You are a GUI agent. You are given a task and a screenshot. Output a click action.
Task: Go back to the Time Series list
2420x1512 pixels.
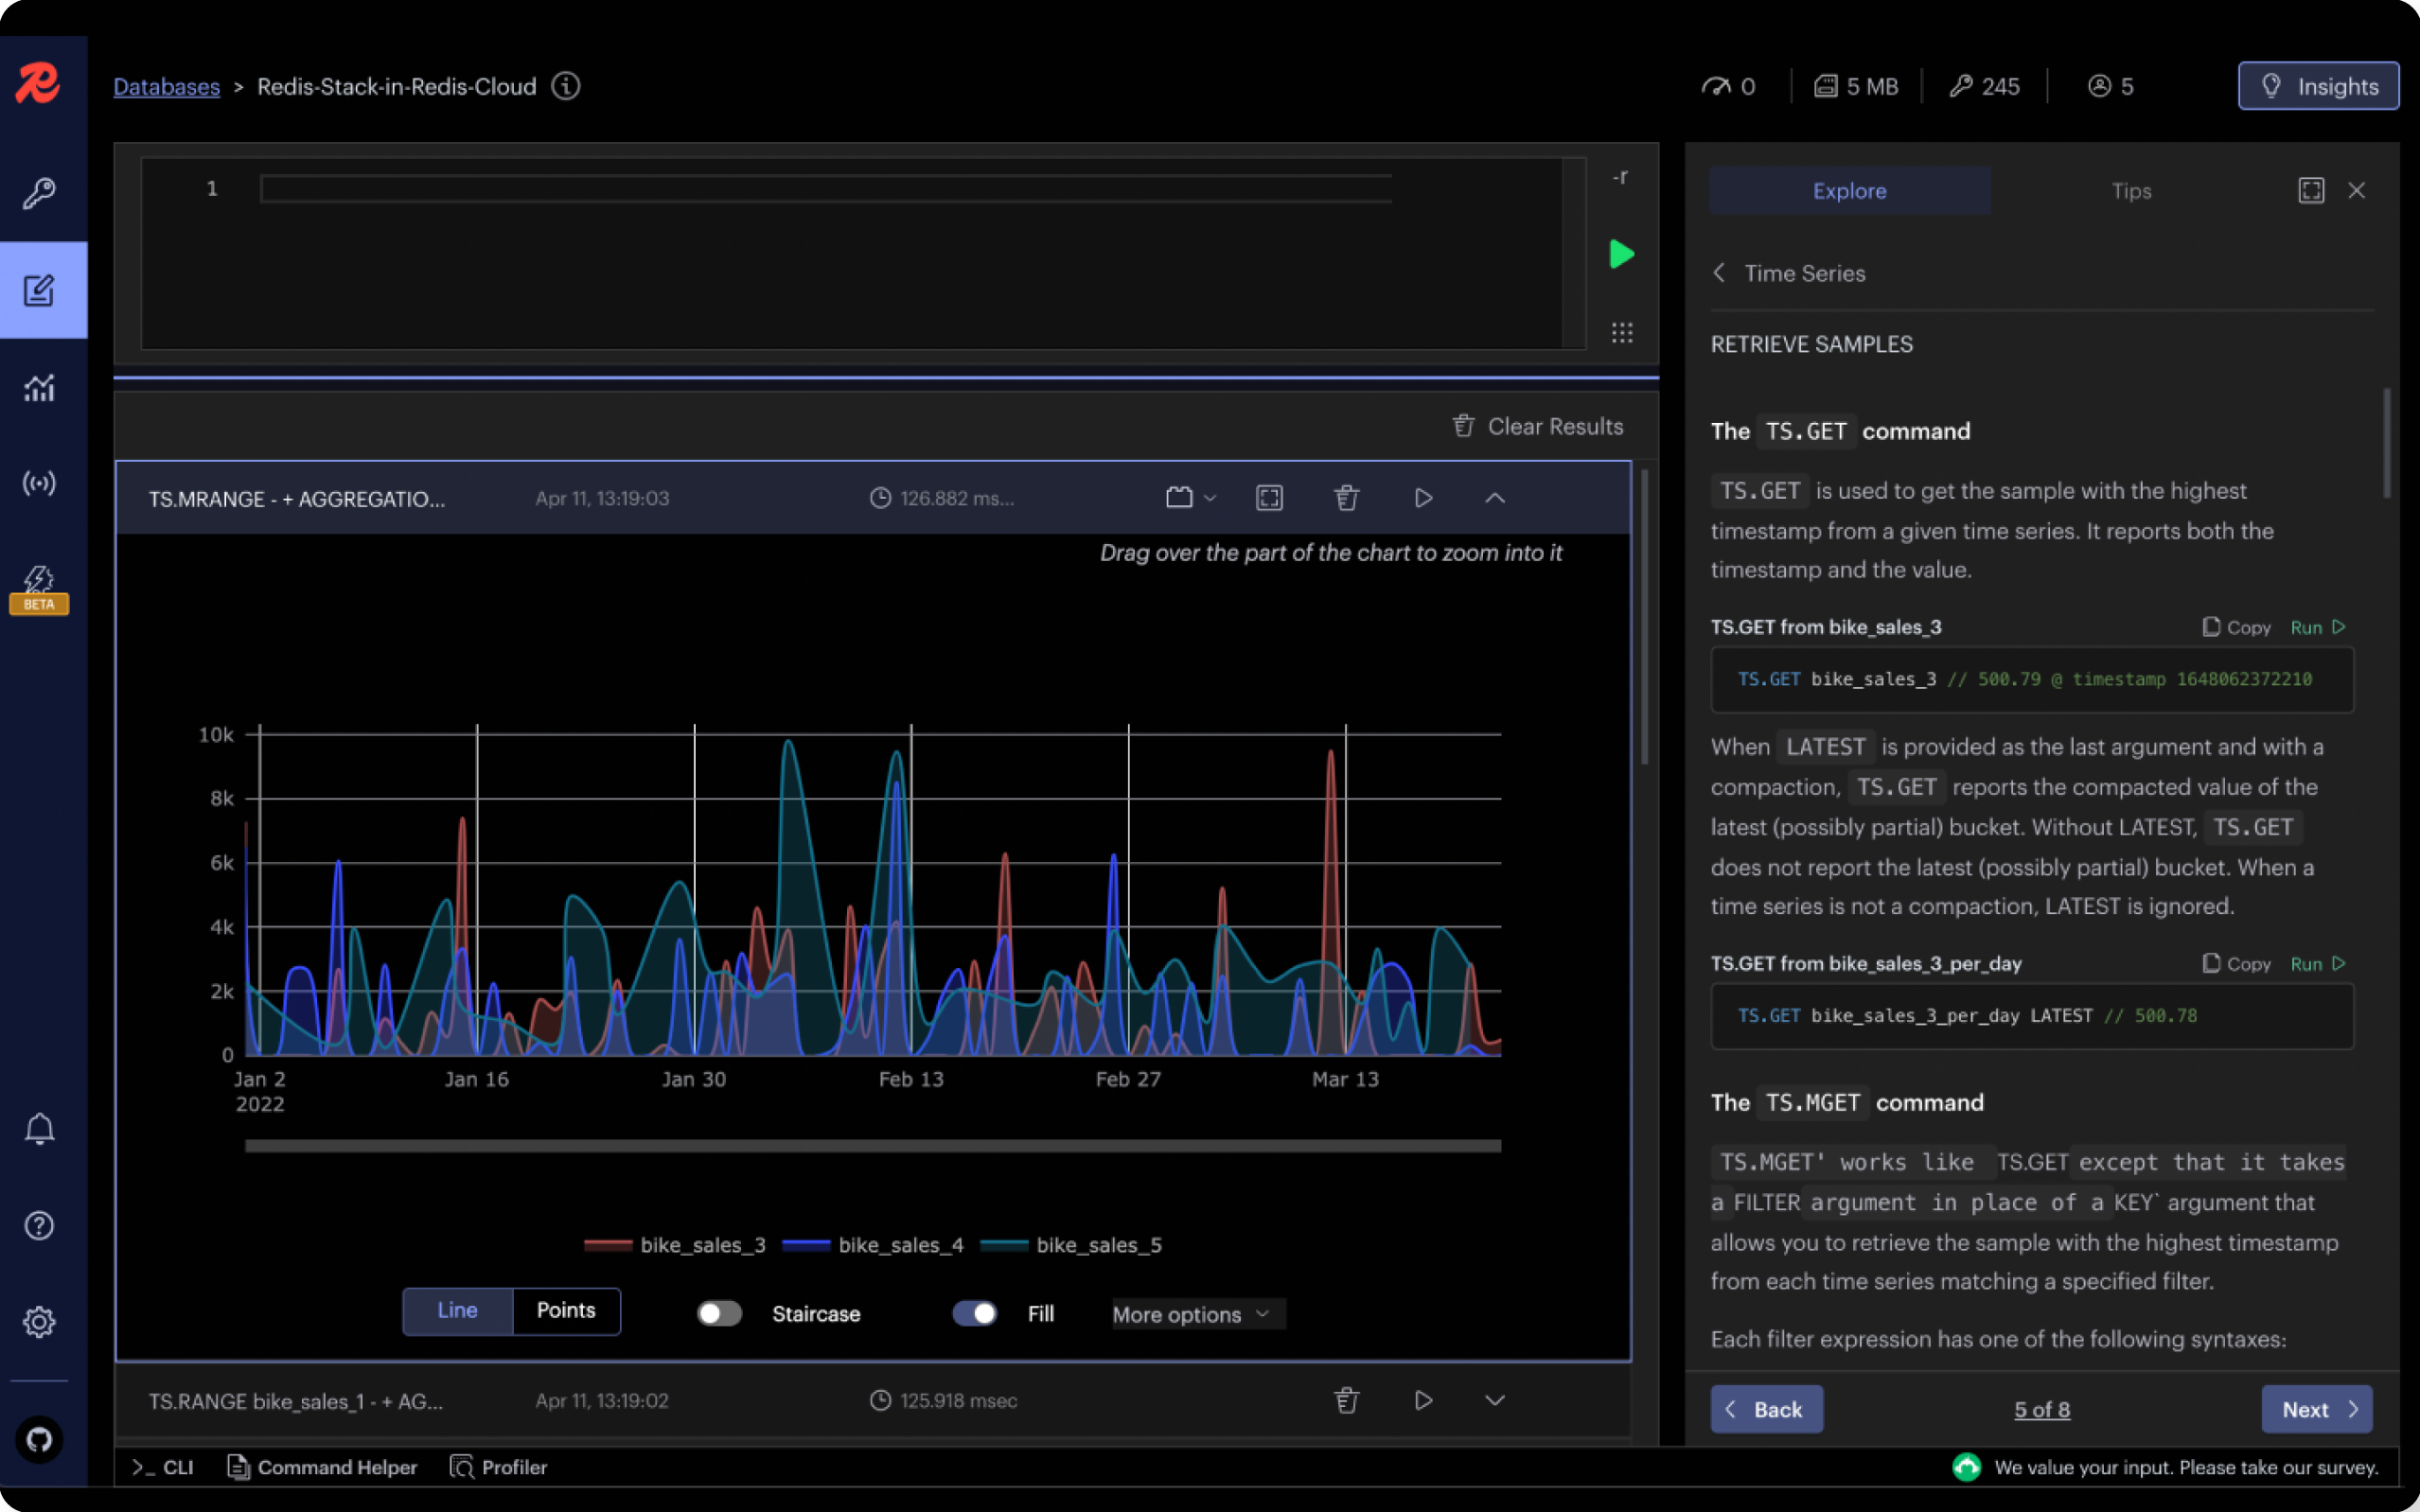[x=1788, y=273]
